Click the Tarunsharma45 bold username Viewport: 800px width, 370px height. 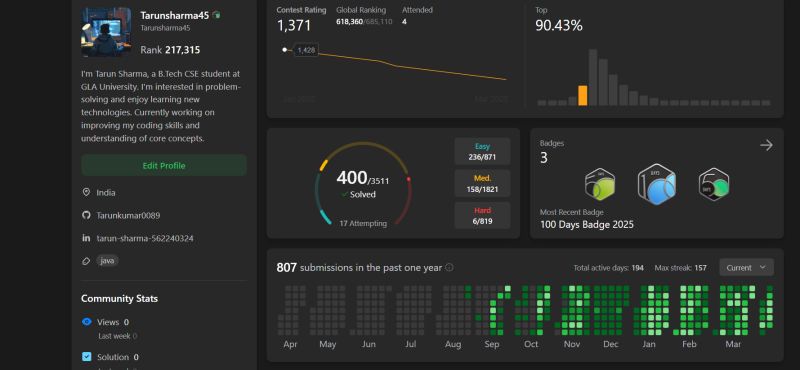(174, 15)
